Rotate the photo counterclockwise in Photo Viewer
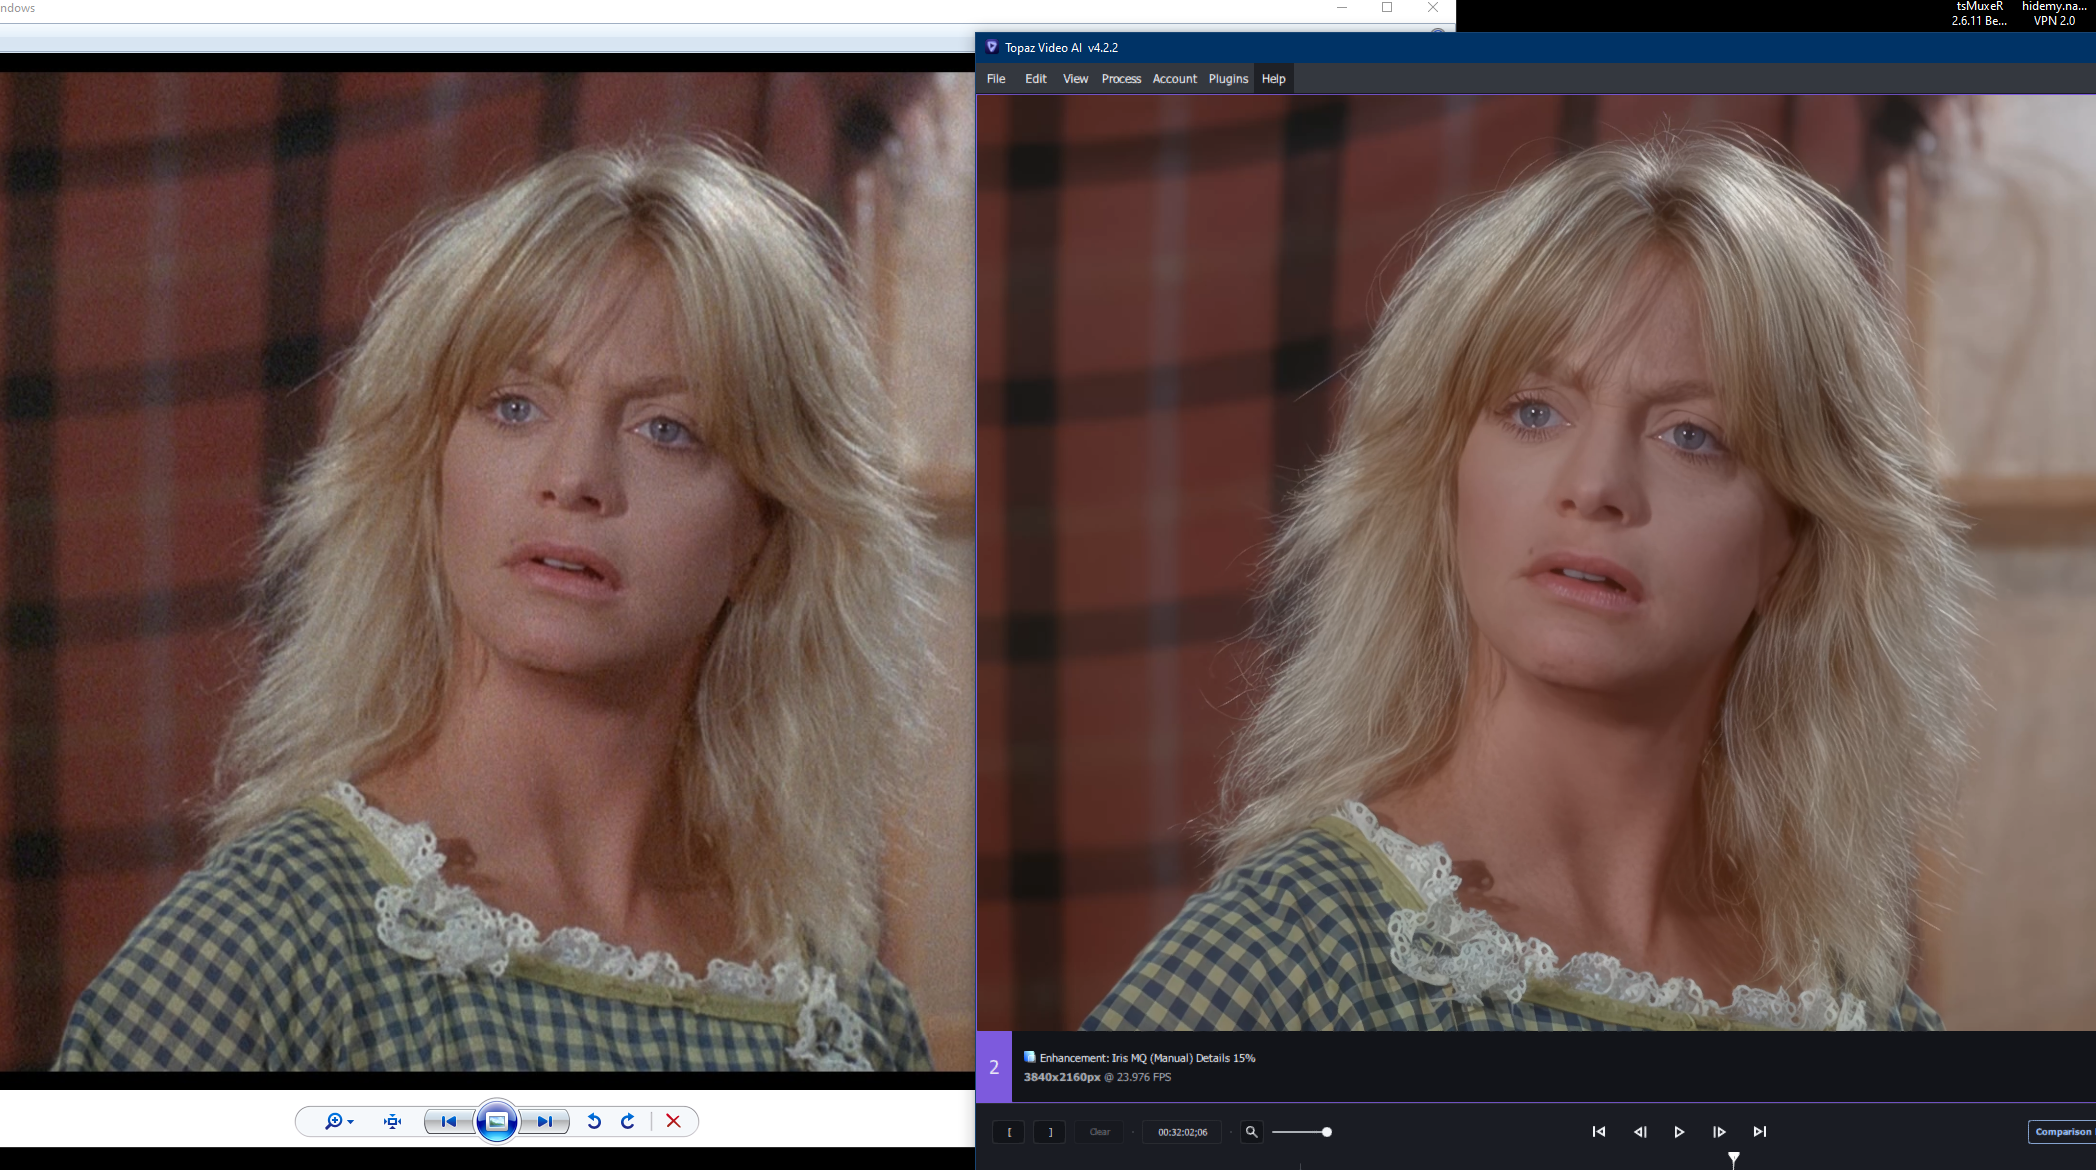The height and width of the screenshot is (1170, 2096). [594, 1122]
